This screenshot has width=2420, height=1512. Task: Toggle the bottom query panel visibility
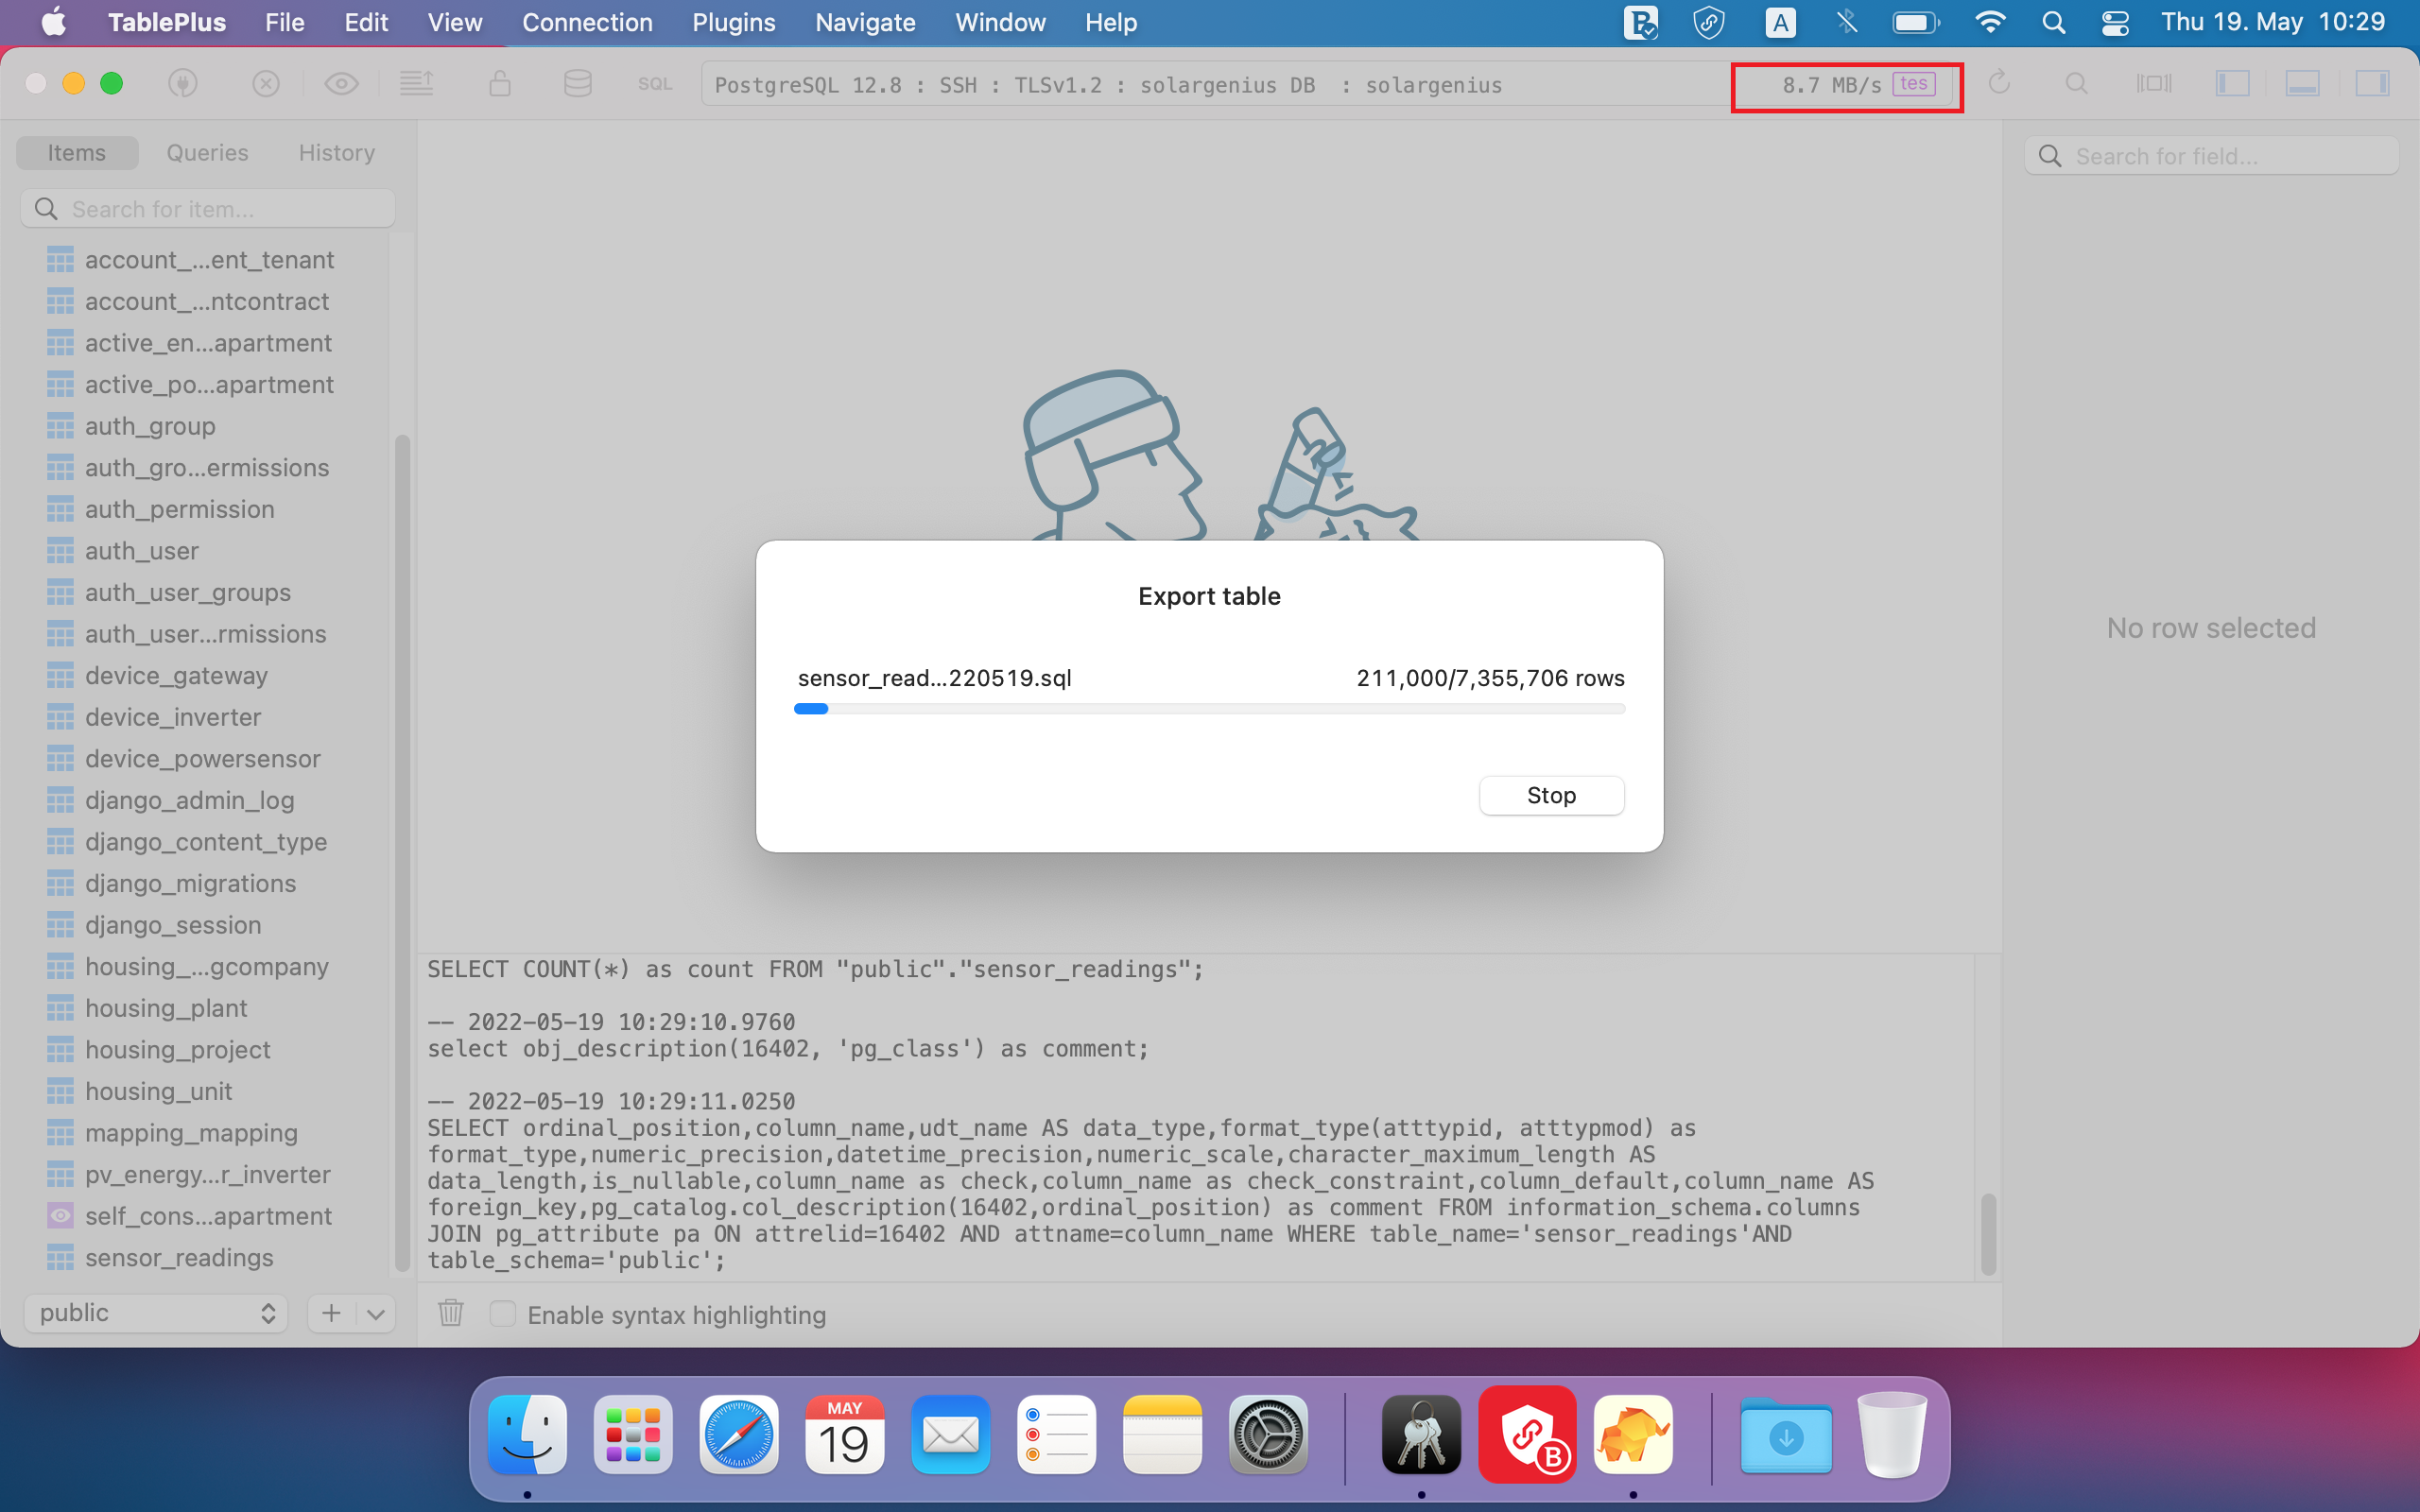(x=2301, y=84)
